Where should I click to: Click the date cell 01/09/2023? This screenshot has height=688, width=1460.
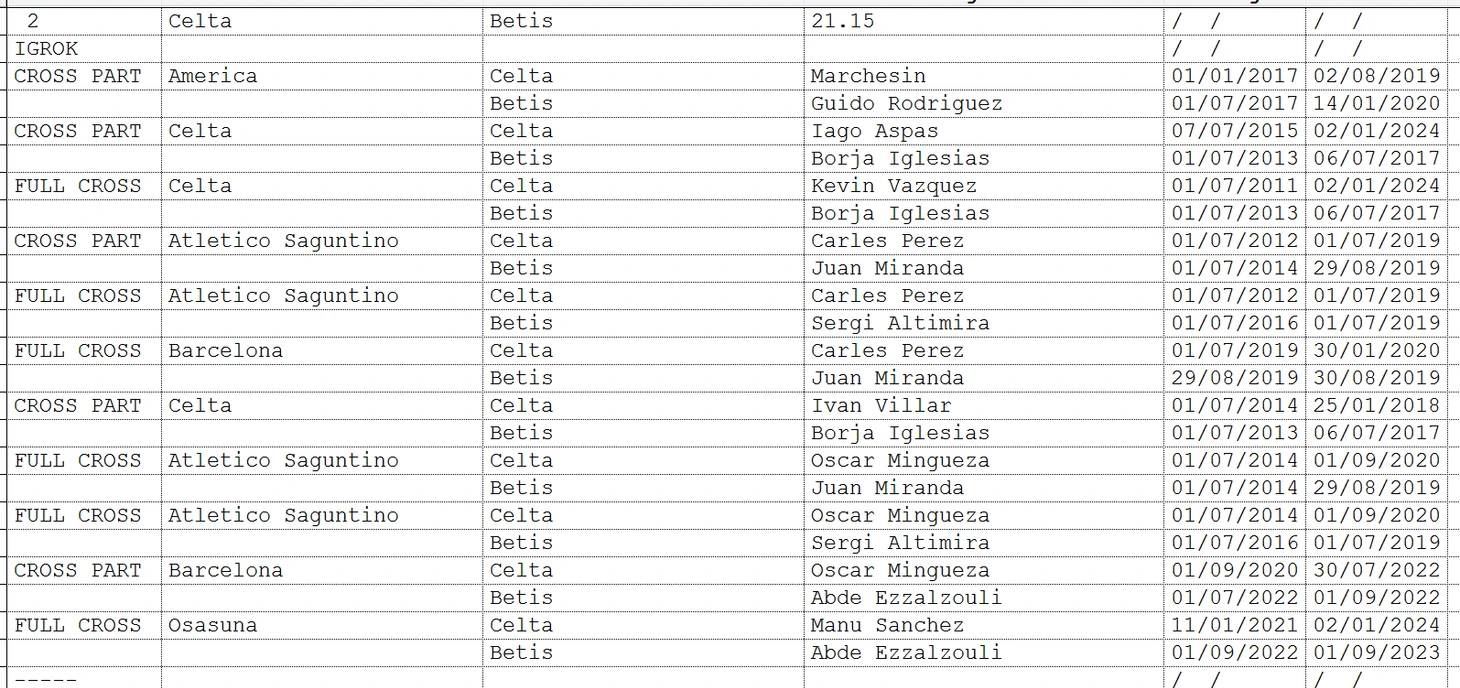1376,653
